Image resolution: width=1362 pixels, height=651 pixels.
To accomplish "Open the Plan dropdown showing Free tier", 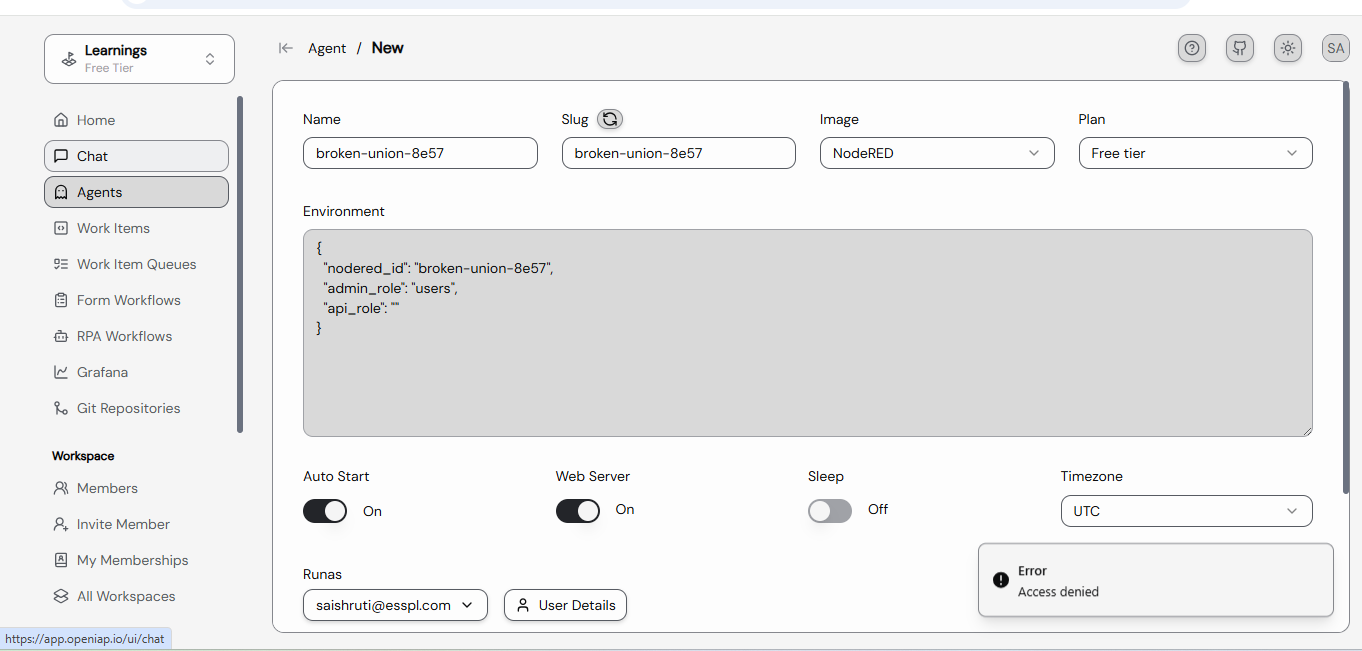I will tap(1195, 153).
